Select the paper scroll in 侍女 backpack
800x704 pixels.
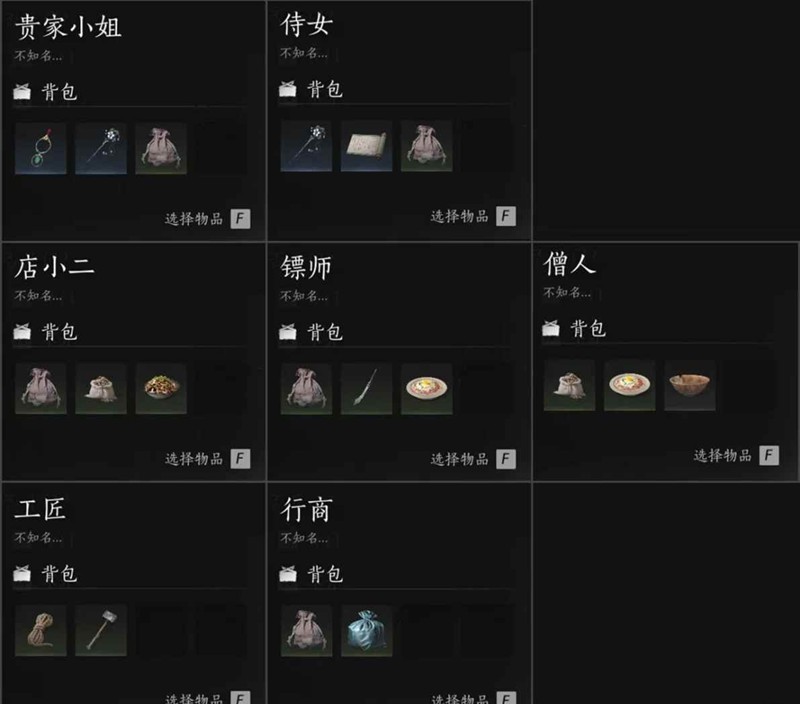[366, 146]
